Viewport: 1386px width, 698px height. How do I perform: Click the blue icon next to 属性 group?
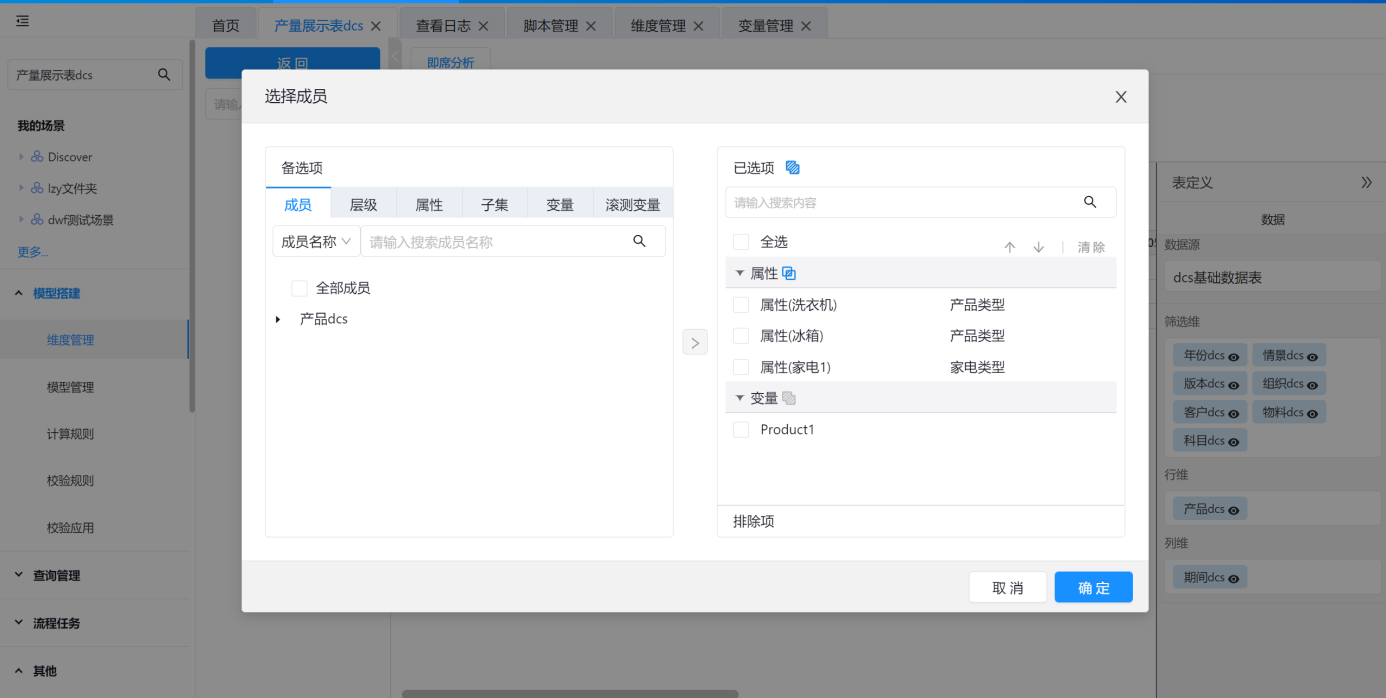tap(789, 273)
